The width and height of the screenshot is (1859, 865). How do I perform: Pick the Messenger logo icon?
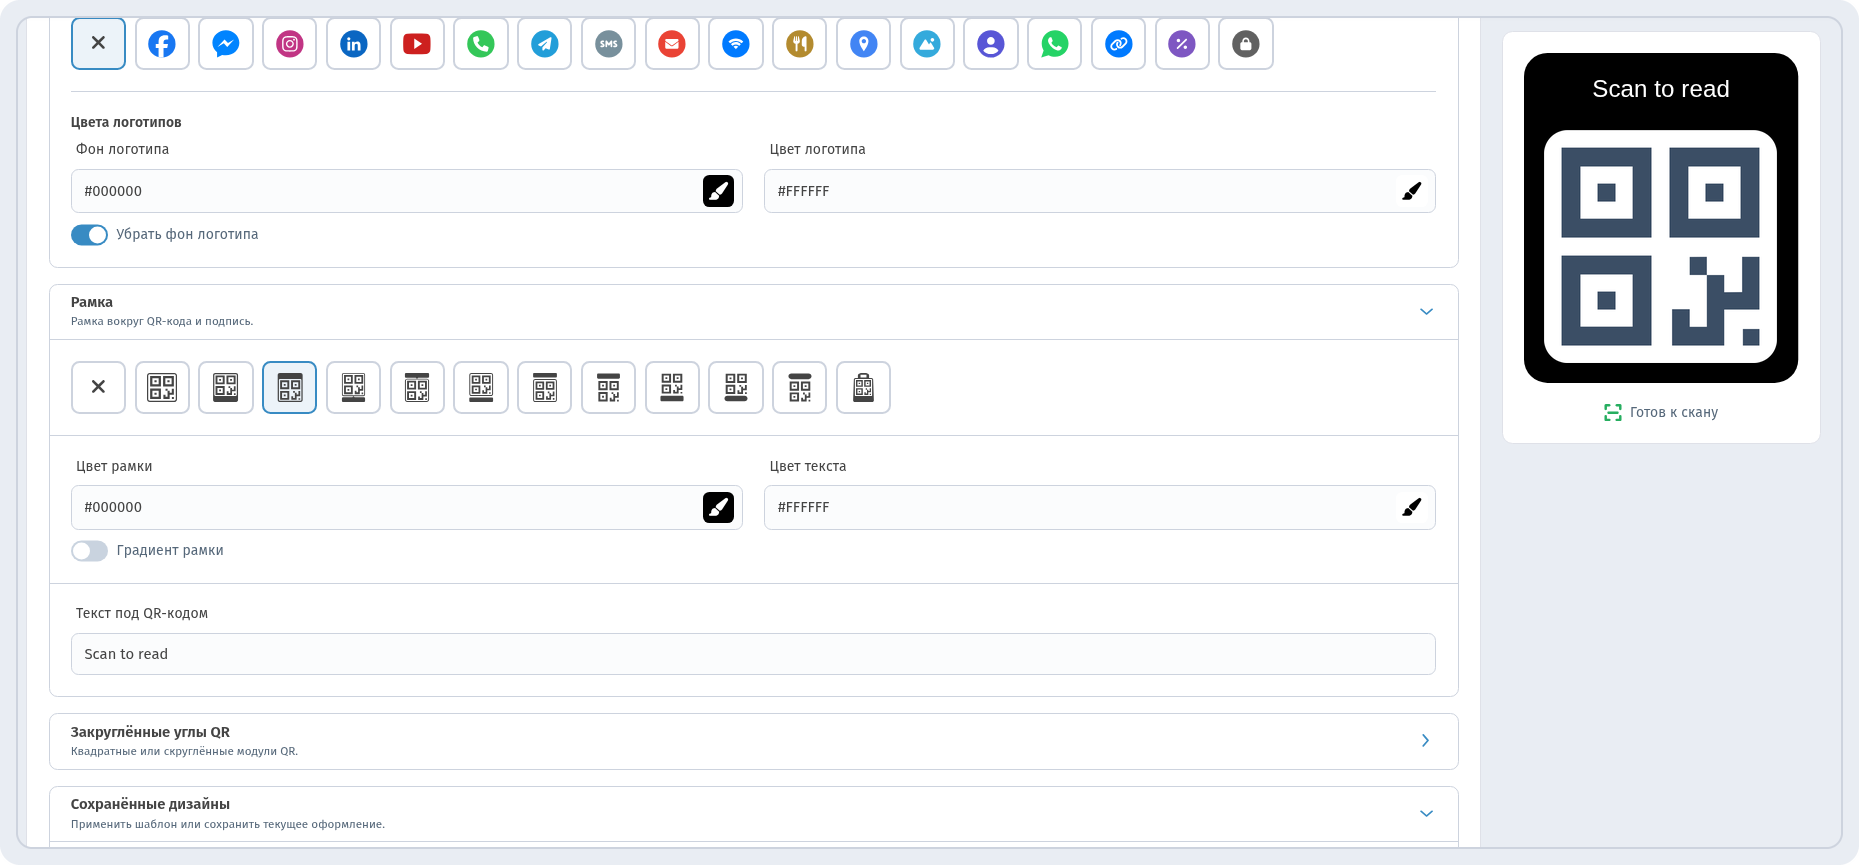(226, 44)
